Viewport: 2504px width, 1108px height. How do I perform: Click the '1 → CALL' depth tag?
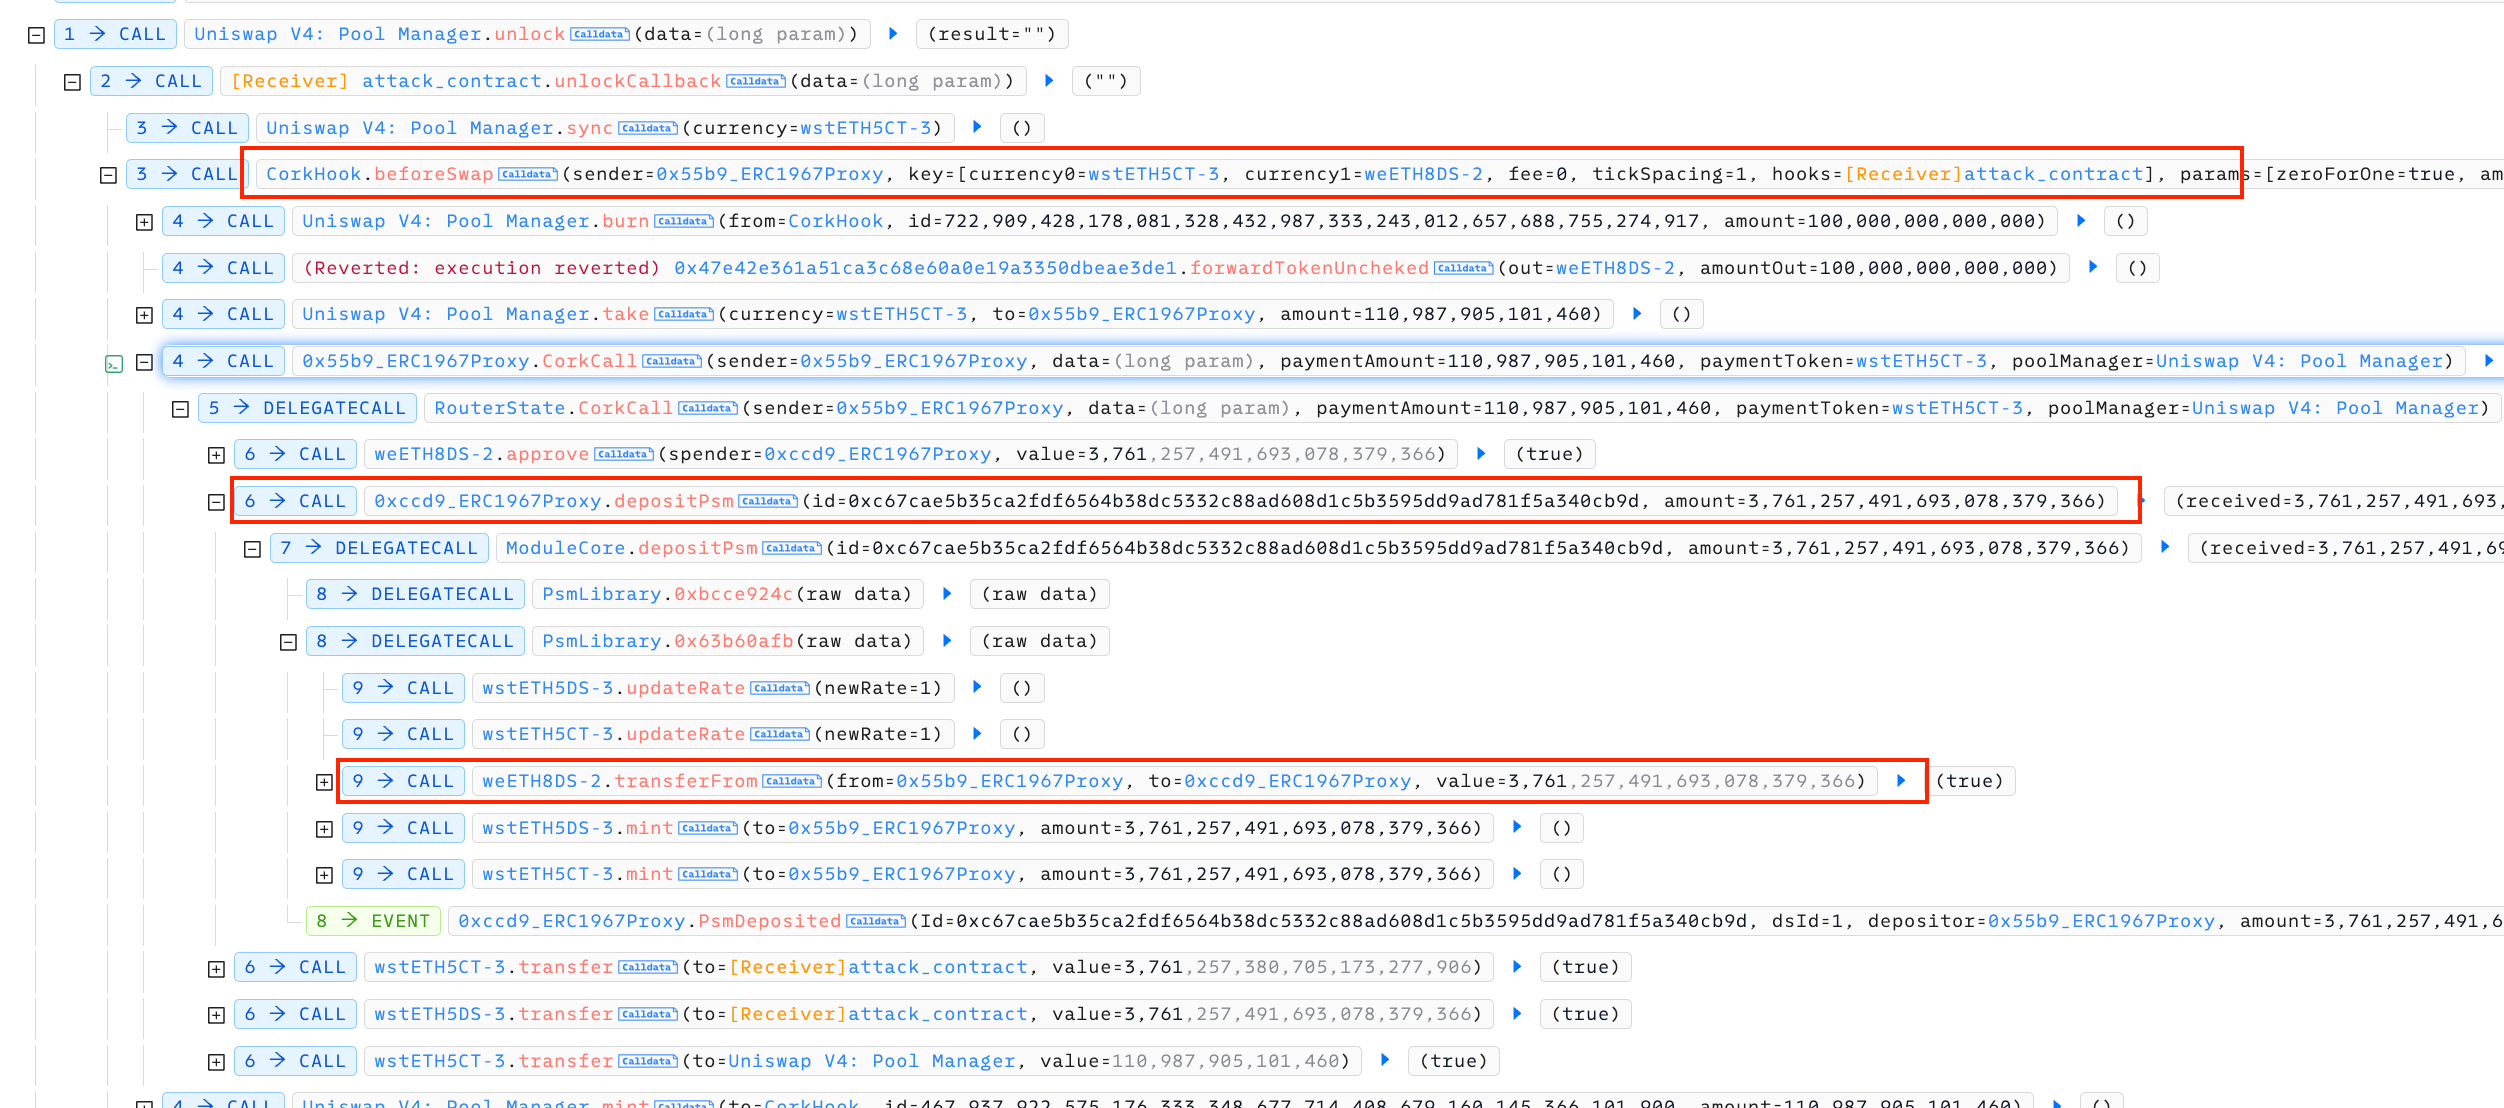(115, 34)
